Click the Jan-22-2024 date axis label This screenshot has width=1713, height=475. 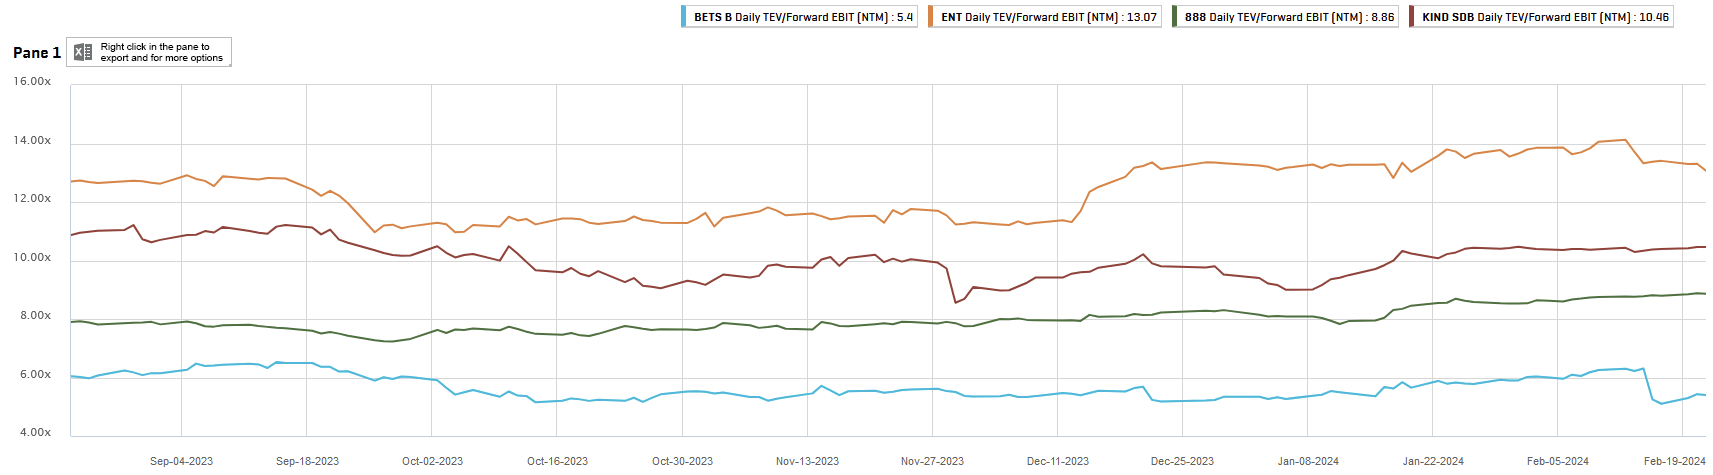click(x=1433, y=461)
